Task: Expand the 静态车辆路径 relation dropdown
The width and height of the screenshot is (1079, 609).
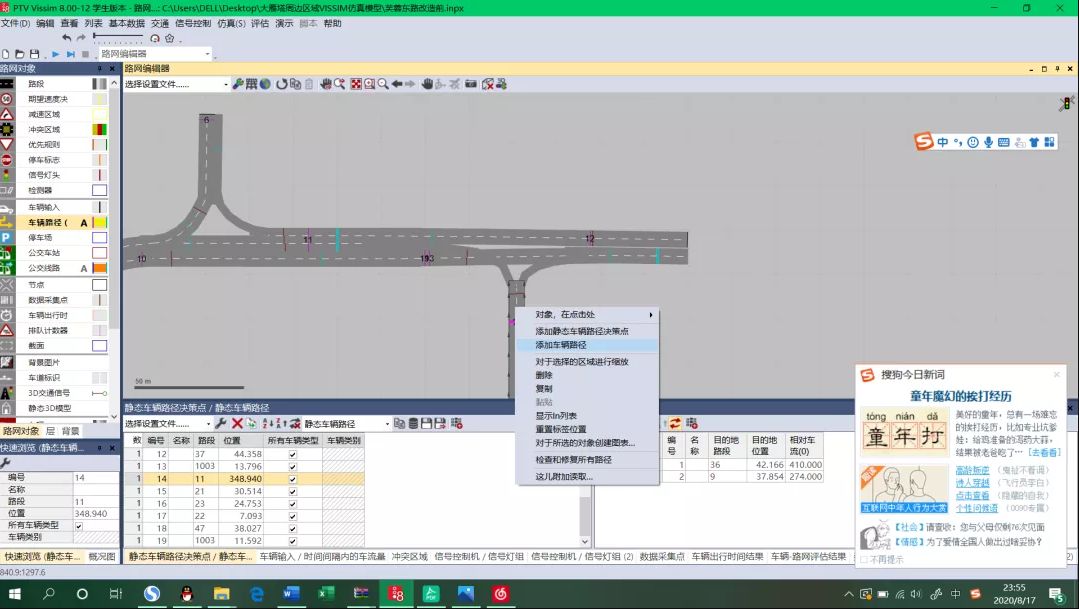Action: [383, 424]
